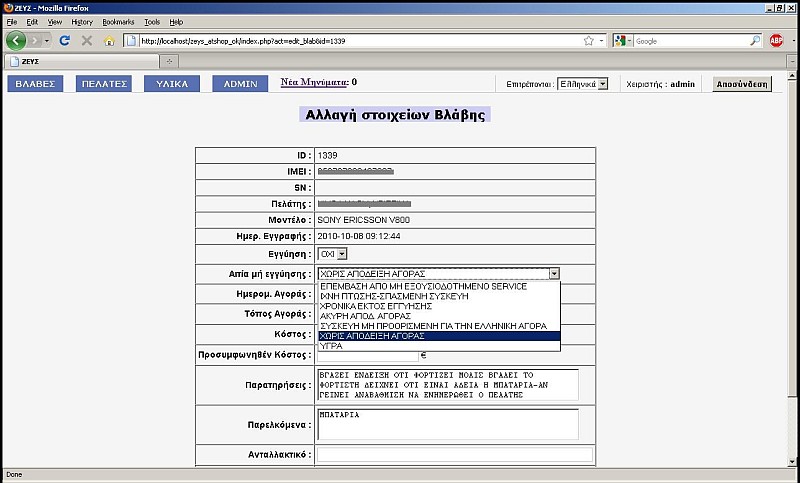Screen dimensions: 800x483
Task: Open the Tools menu
Action: (x=152, y=22)
